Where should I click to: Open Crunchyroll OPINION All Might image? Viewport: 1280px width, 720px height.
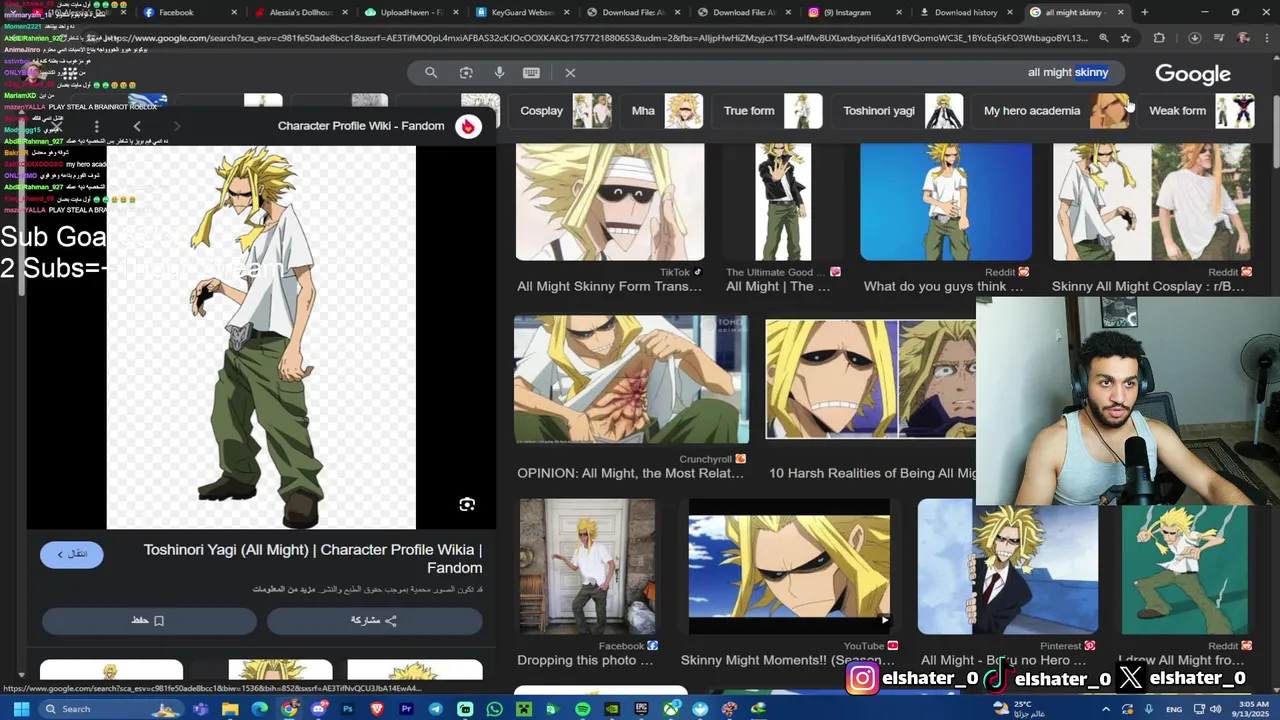coord(631,380)
